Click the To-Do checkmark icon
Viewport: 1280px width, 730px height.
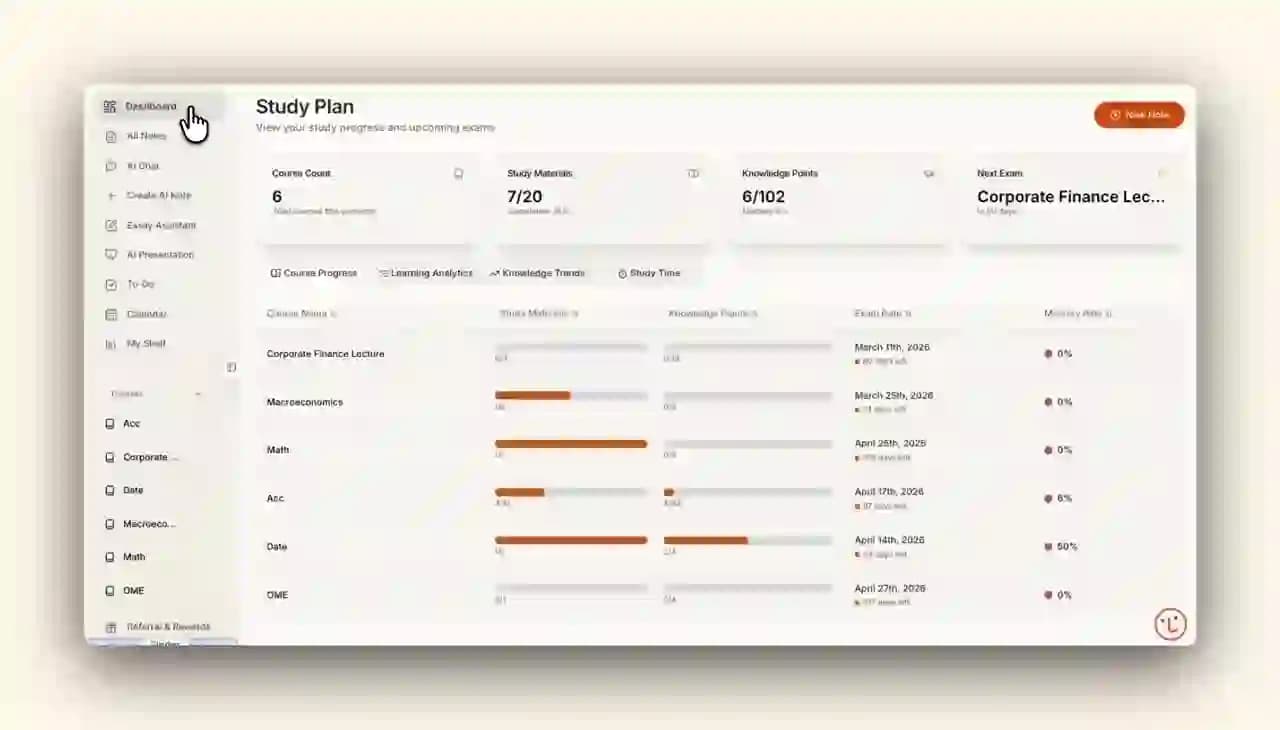click(111, 285)
